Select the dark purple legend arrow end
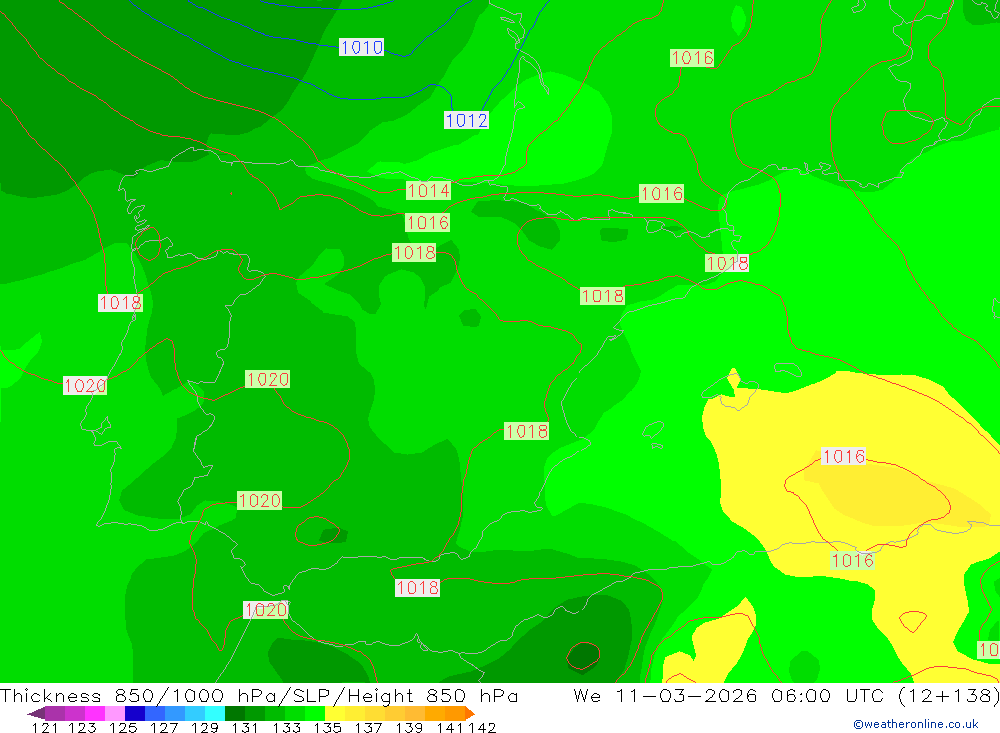This screenshot has height=733, width=1000. (36, 713)
